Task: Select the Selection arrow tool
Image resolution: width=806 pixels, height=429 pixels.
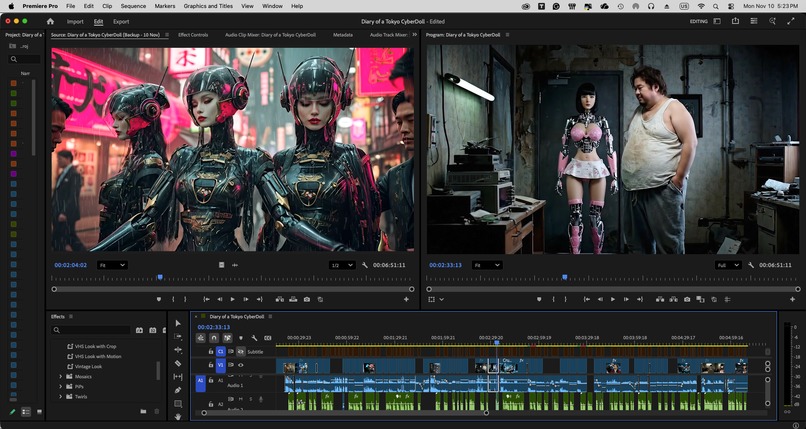Action: coord(178,323)
